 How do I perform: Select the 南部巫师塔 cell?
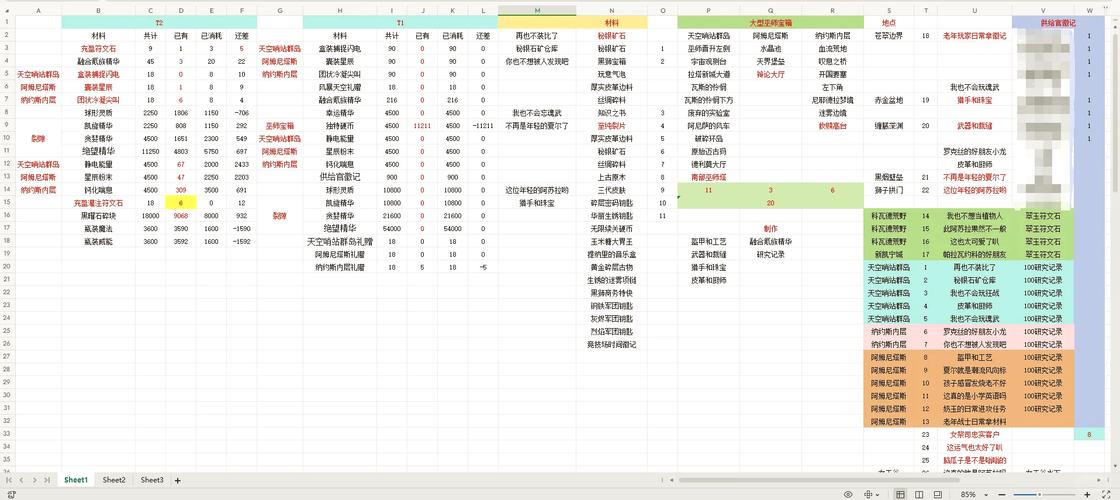709,177
